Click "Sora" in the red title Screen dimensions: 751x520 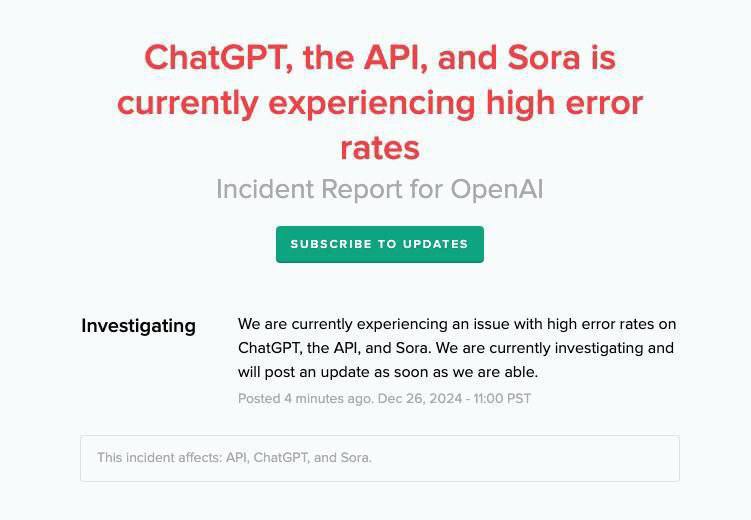point(543,57)
